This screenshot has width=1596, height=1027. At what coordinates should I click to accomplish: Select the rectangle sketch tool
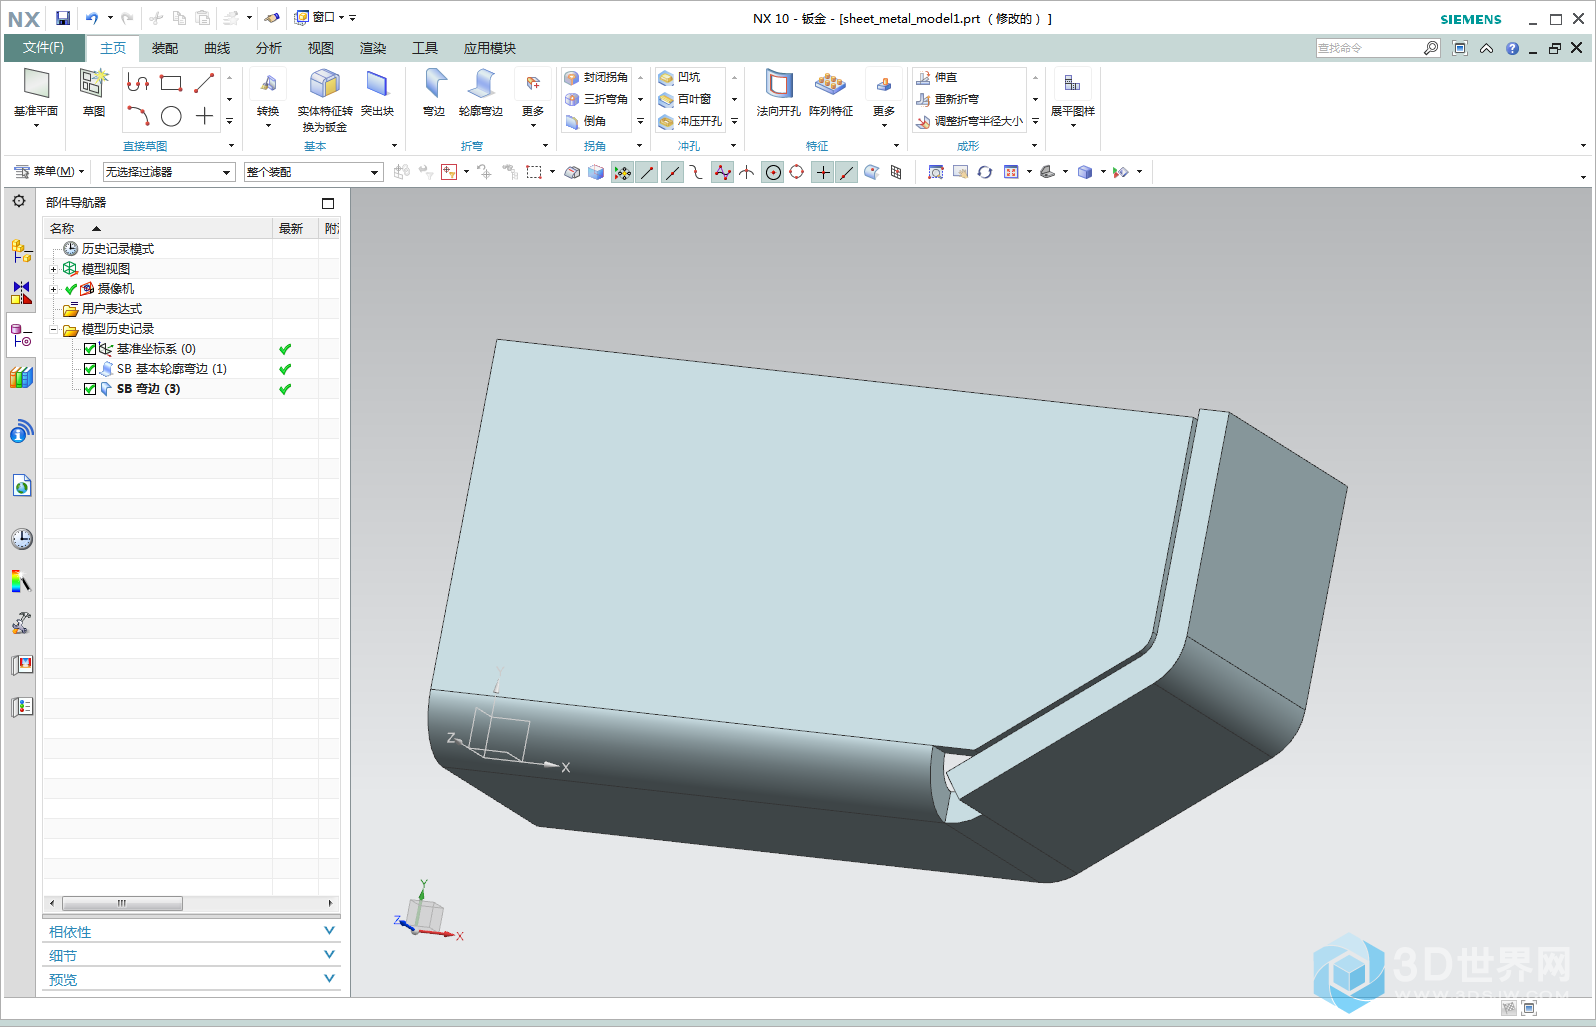(171, 83)
